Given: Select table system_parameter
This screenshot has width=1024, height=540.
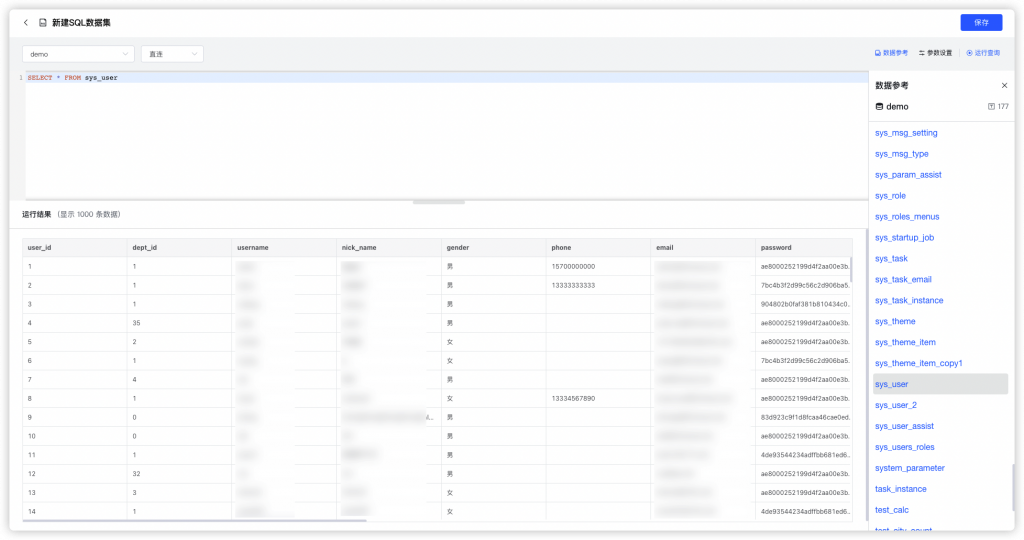Looking at the screenshot, I should 909,468.
